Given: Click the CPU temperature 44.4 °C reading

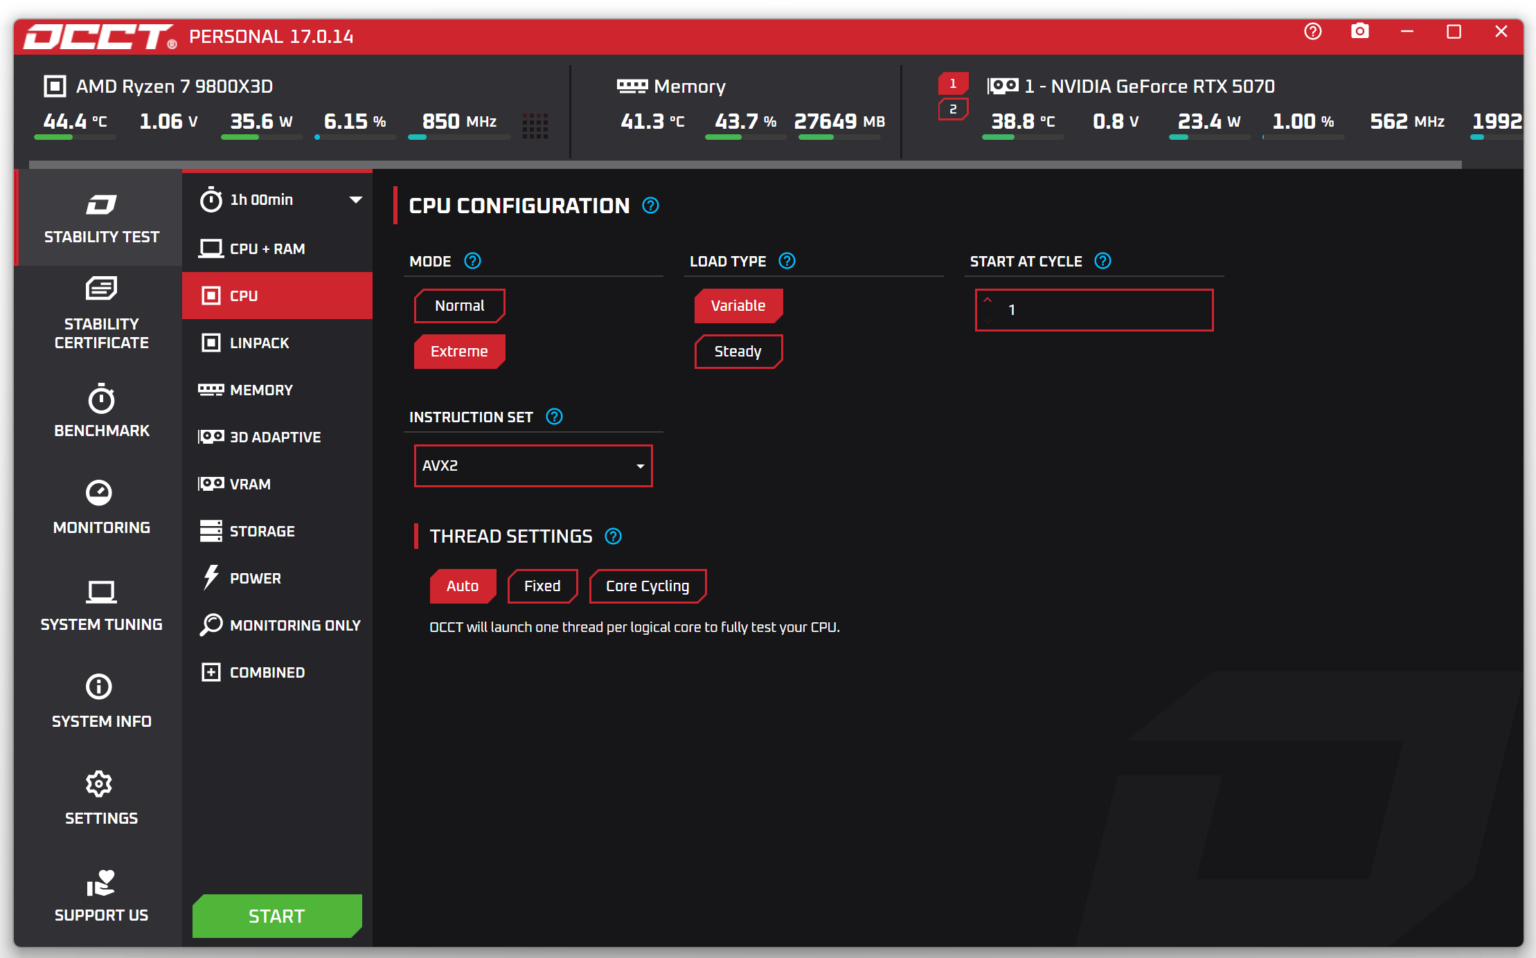Looking at the screenshot, I should click(x=75, y=122).
